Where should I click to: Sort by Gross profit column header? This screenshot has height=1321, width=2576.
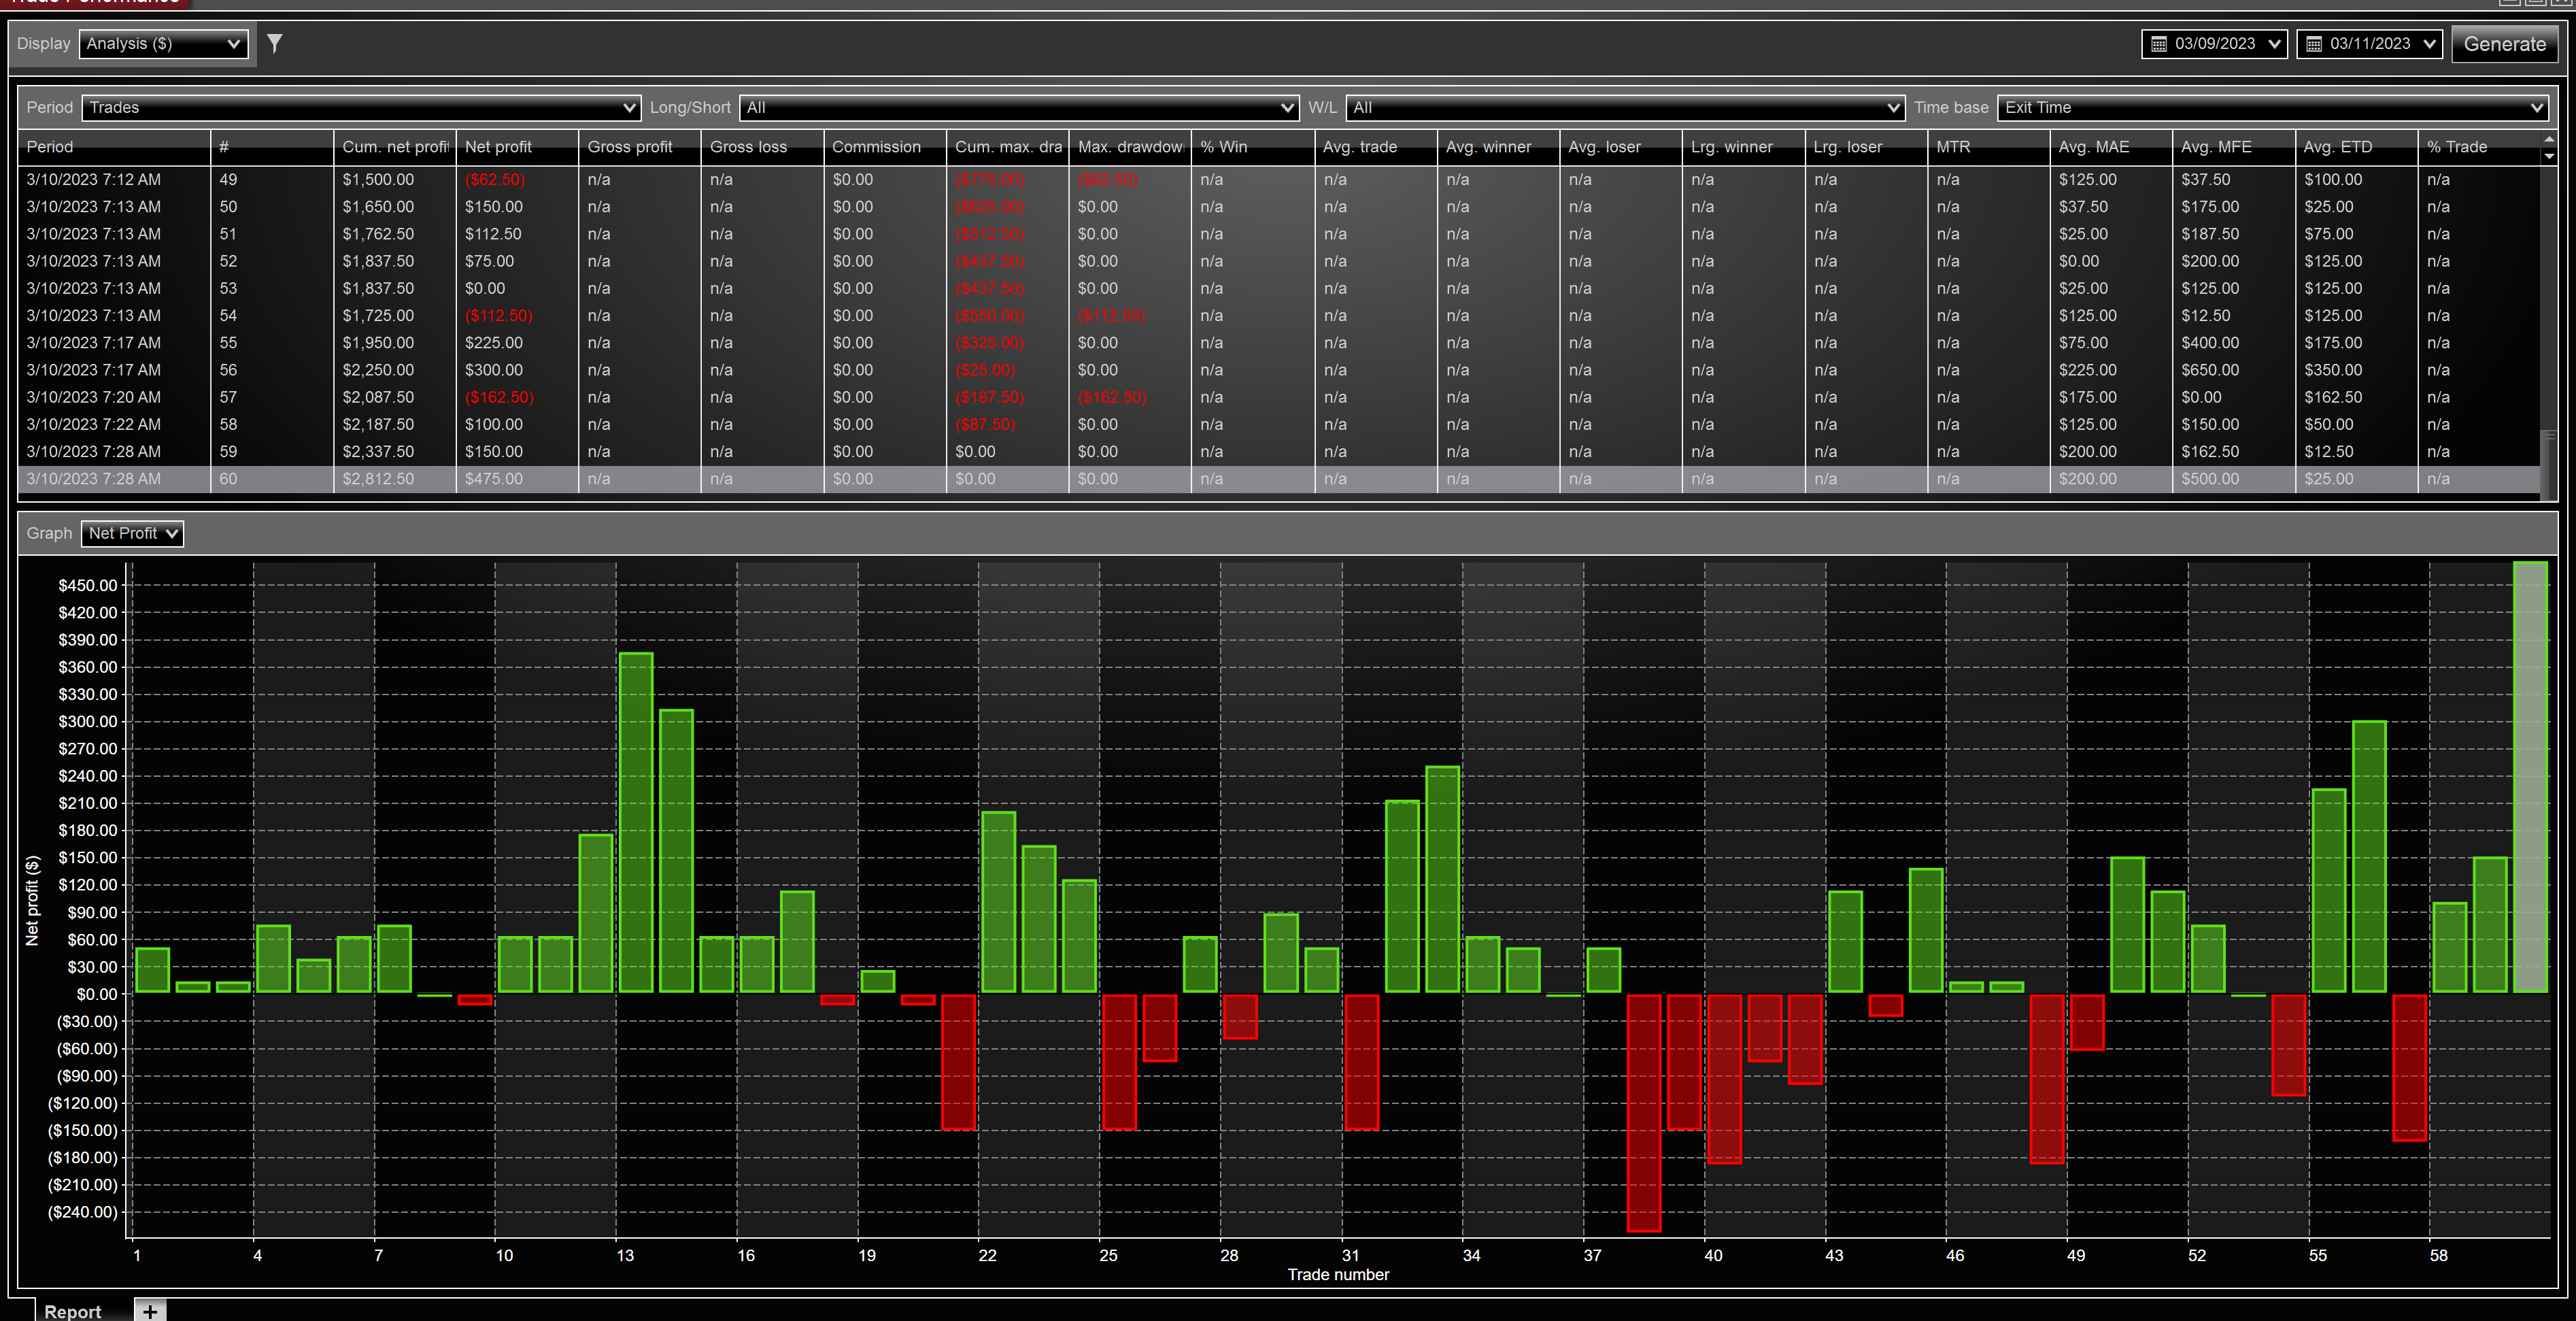tap(640, 147)
